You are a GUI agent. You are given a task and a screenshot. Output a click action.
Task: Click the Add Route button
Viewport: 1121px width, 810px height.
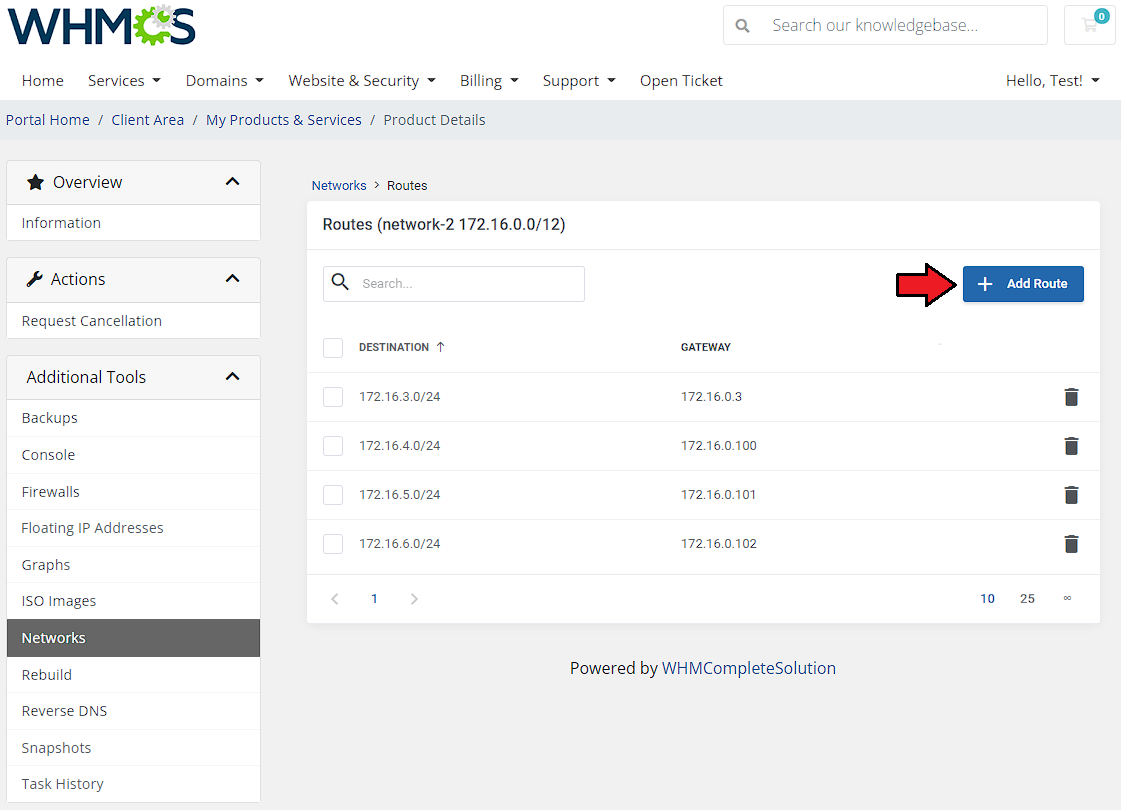click(1023, 284)
